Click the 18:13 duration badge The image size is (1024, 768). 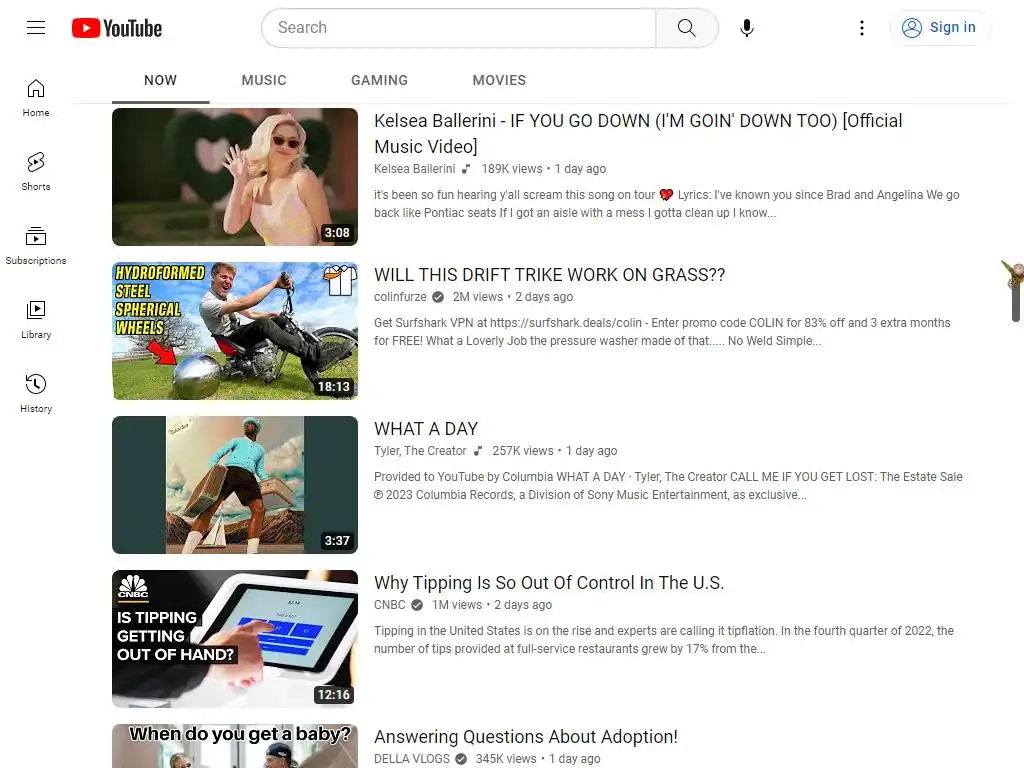click(x=334, y=387)
